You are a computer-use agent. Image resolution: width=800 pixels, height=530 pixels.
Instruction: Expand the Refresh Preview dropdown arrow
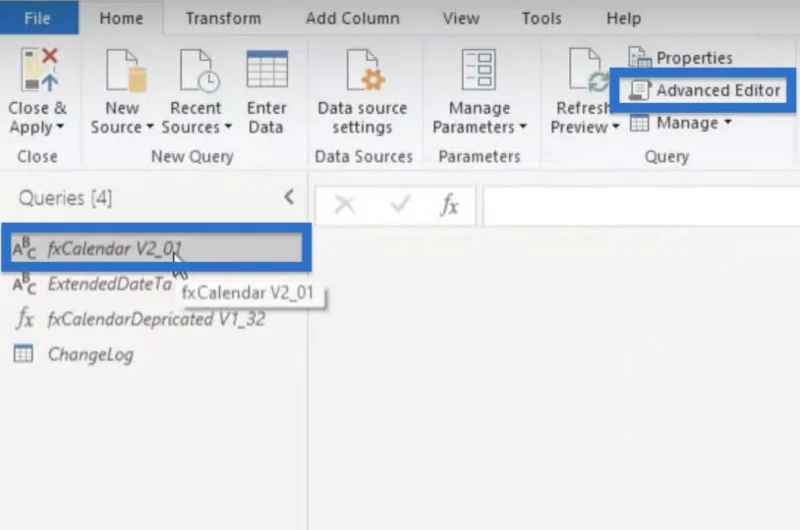pyautogui.click(x=616, y=126)
